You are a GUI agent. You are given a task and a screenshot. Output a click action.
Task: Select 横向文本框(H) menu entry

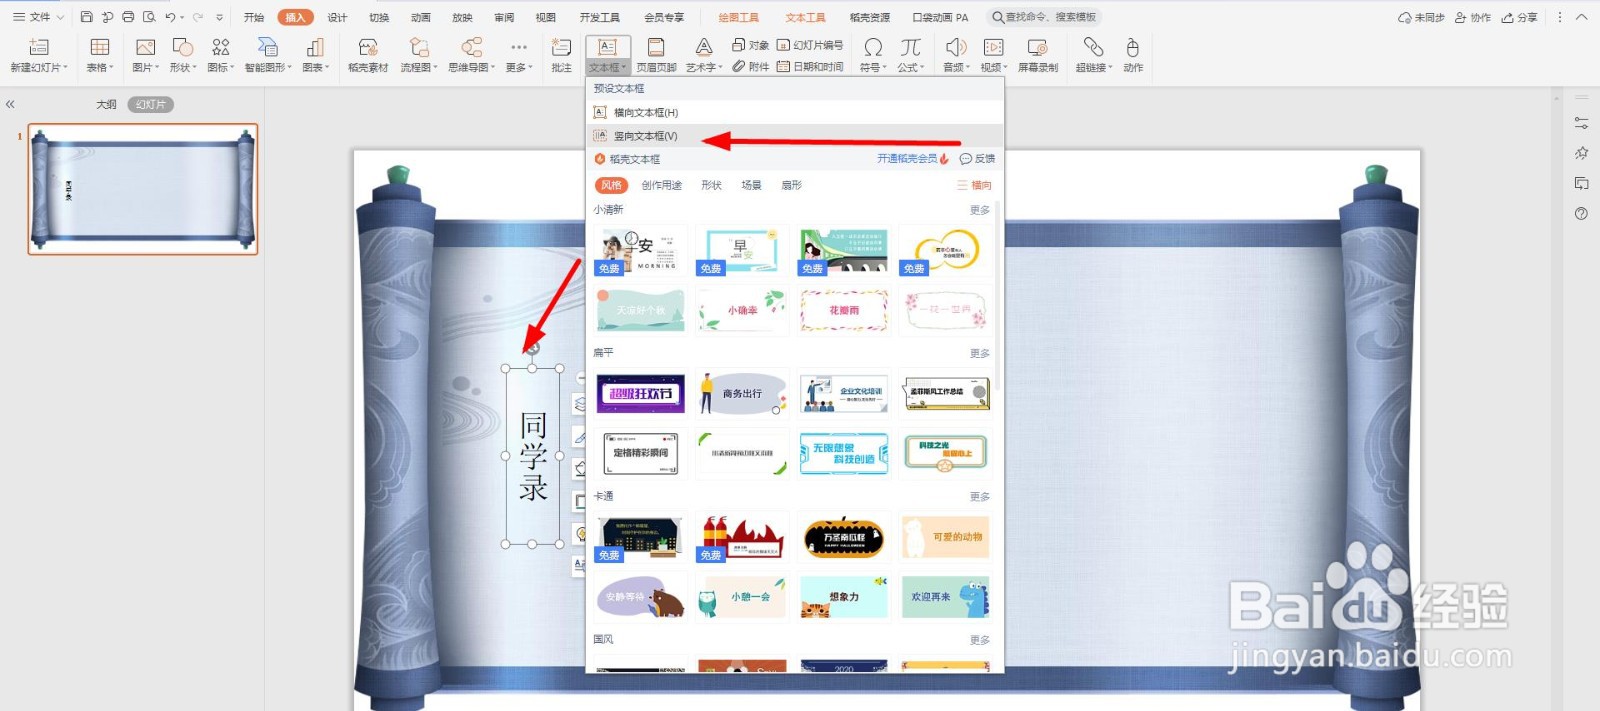tap(795, 112)
